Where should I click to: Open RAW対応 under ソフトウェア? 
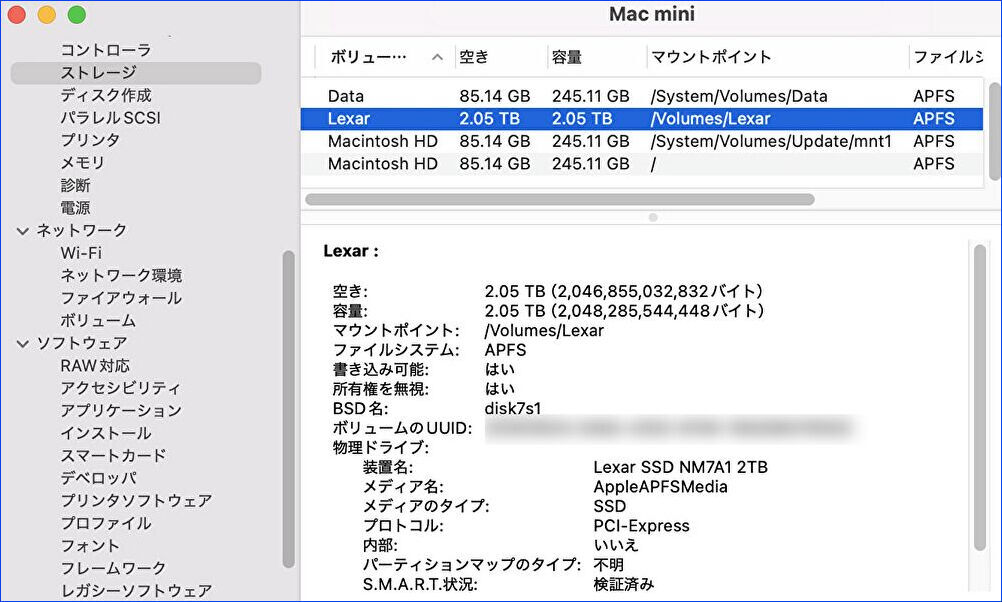95,366
